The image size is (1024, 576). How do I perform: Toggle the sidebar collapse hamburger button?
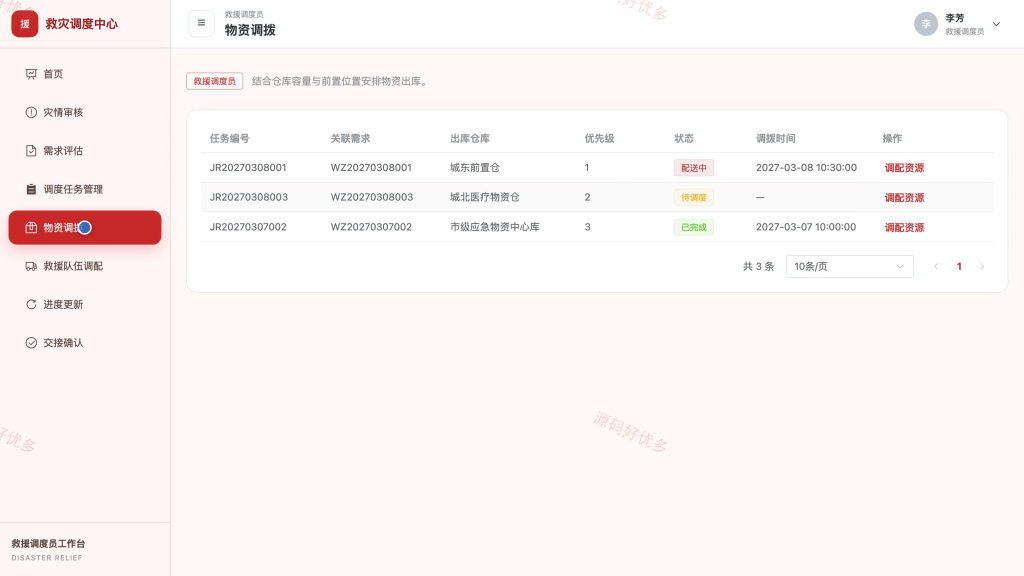point(201,24)
